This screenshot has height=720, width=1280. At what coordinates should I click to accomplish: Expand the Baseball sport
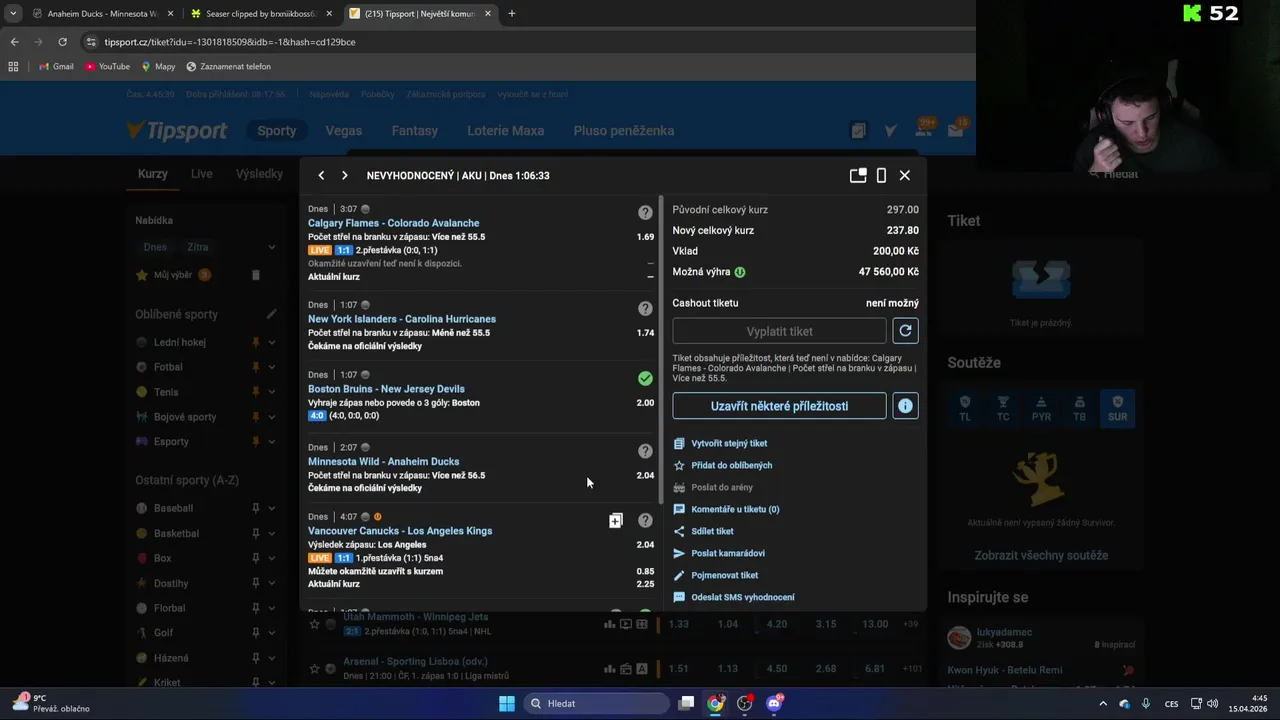click(271, 508)
